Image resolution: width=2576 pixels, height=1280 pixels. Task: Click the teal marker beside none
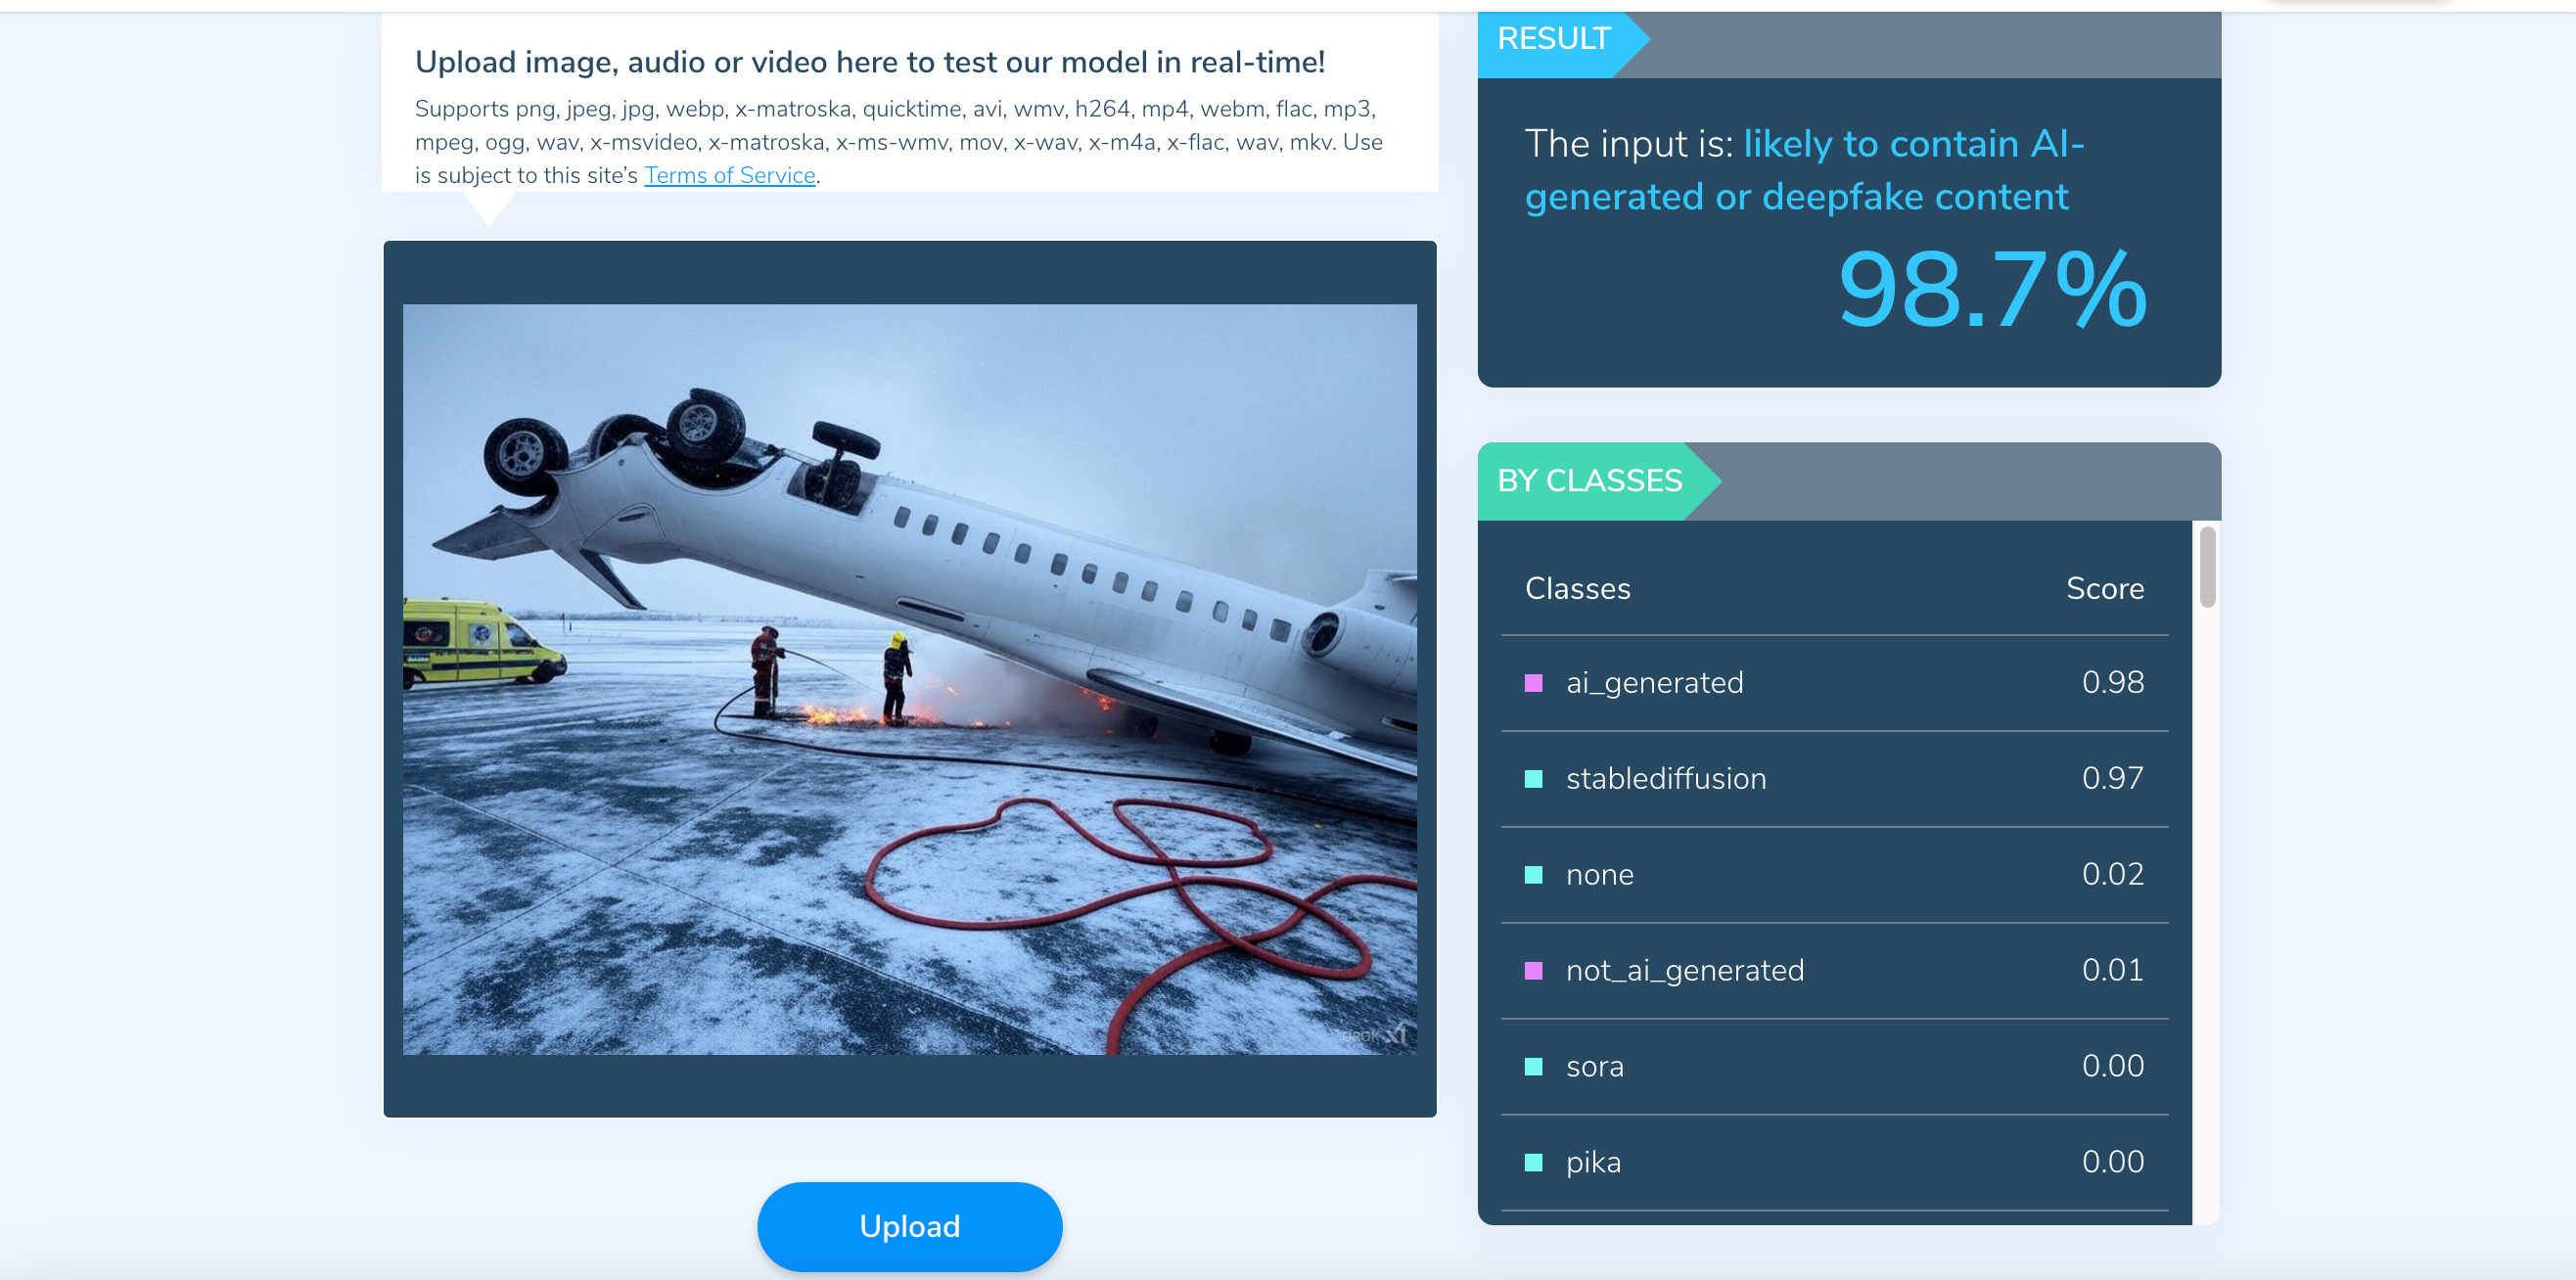1533,875
